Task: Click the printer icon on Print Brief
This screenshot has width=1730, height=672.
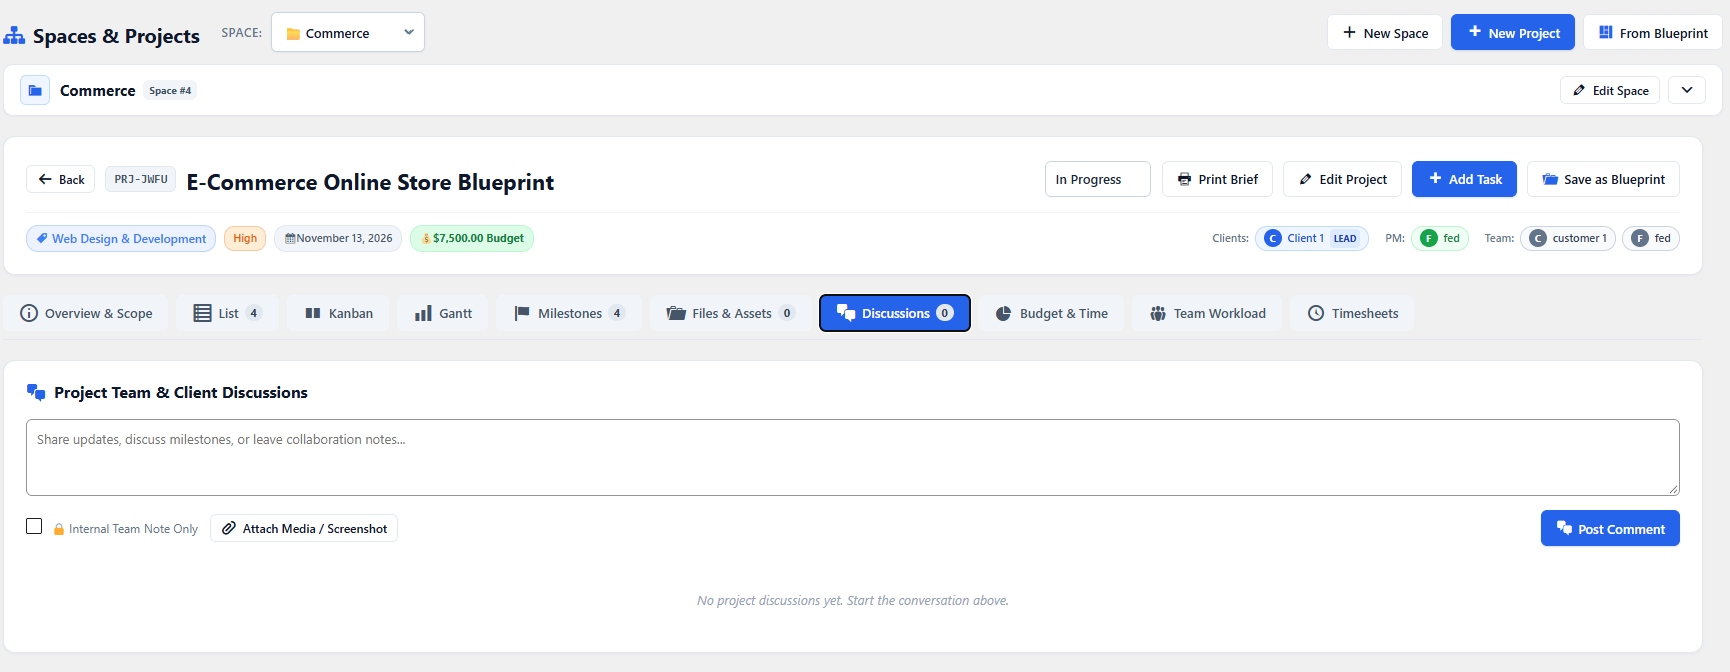Action: click(x=1184, y=180)
